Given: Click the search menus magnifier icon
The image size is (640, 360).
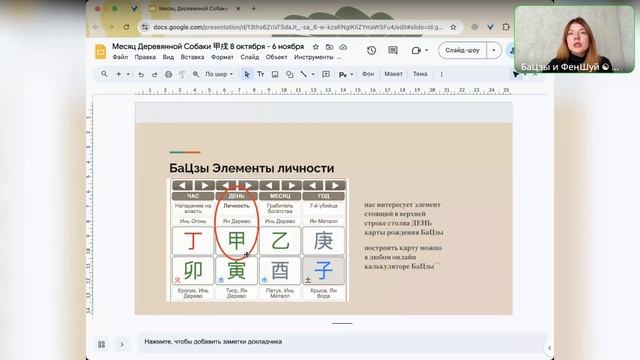Looking at the screenshot, I should [x=104, y=74].
